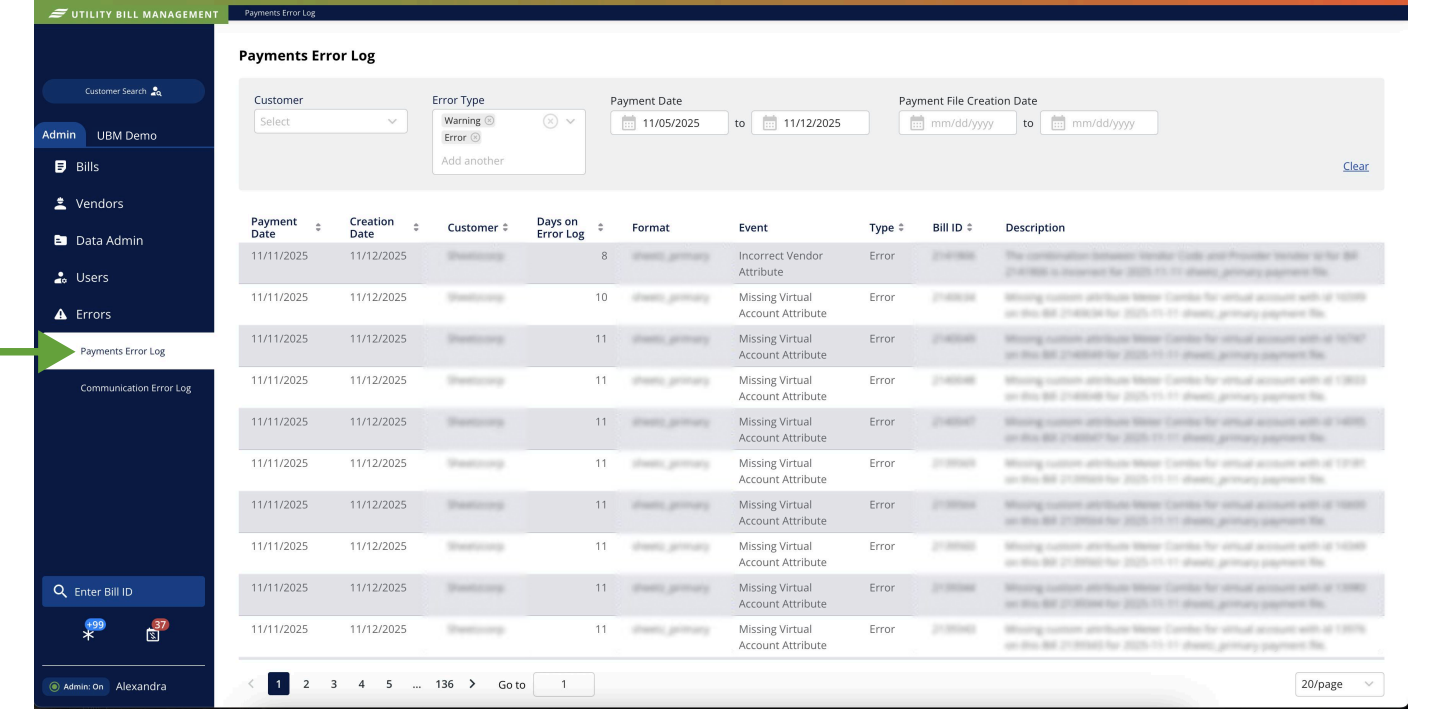Click the Days on Error Log value 8

point(604,256)
